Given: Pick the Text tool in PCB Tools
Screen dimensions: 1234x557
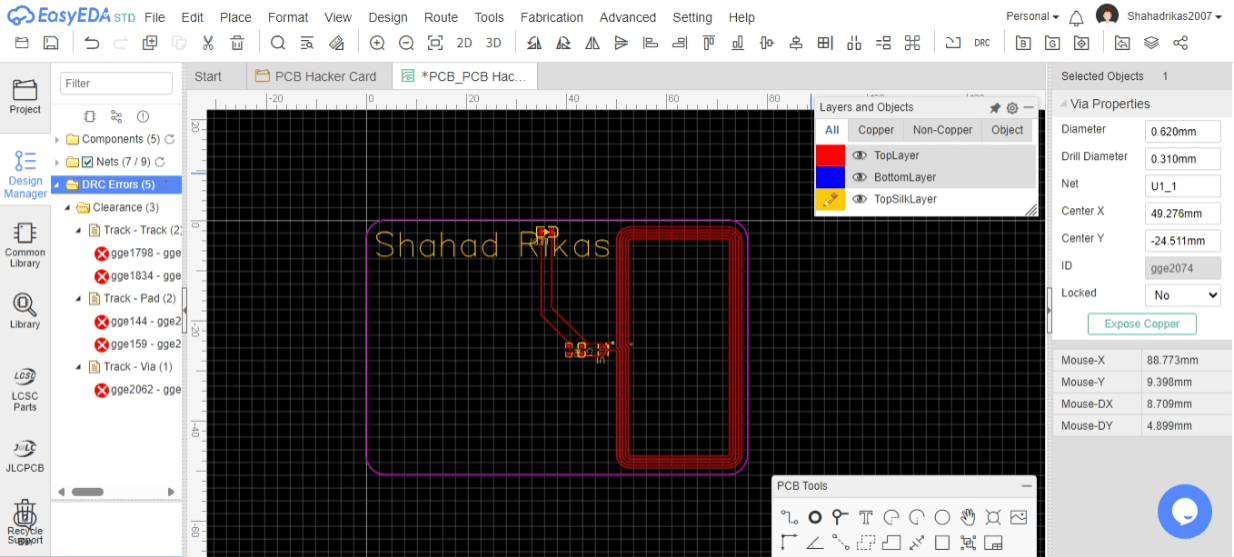Looking at the screenshot, I should tap(865, 517).
